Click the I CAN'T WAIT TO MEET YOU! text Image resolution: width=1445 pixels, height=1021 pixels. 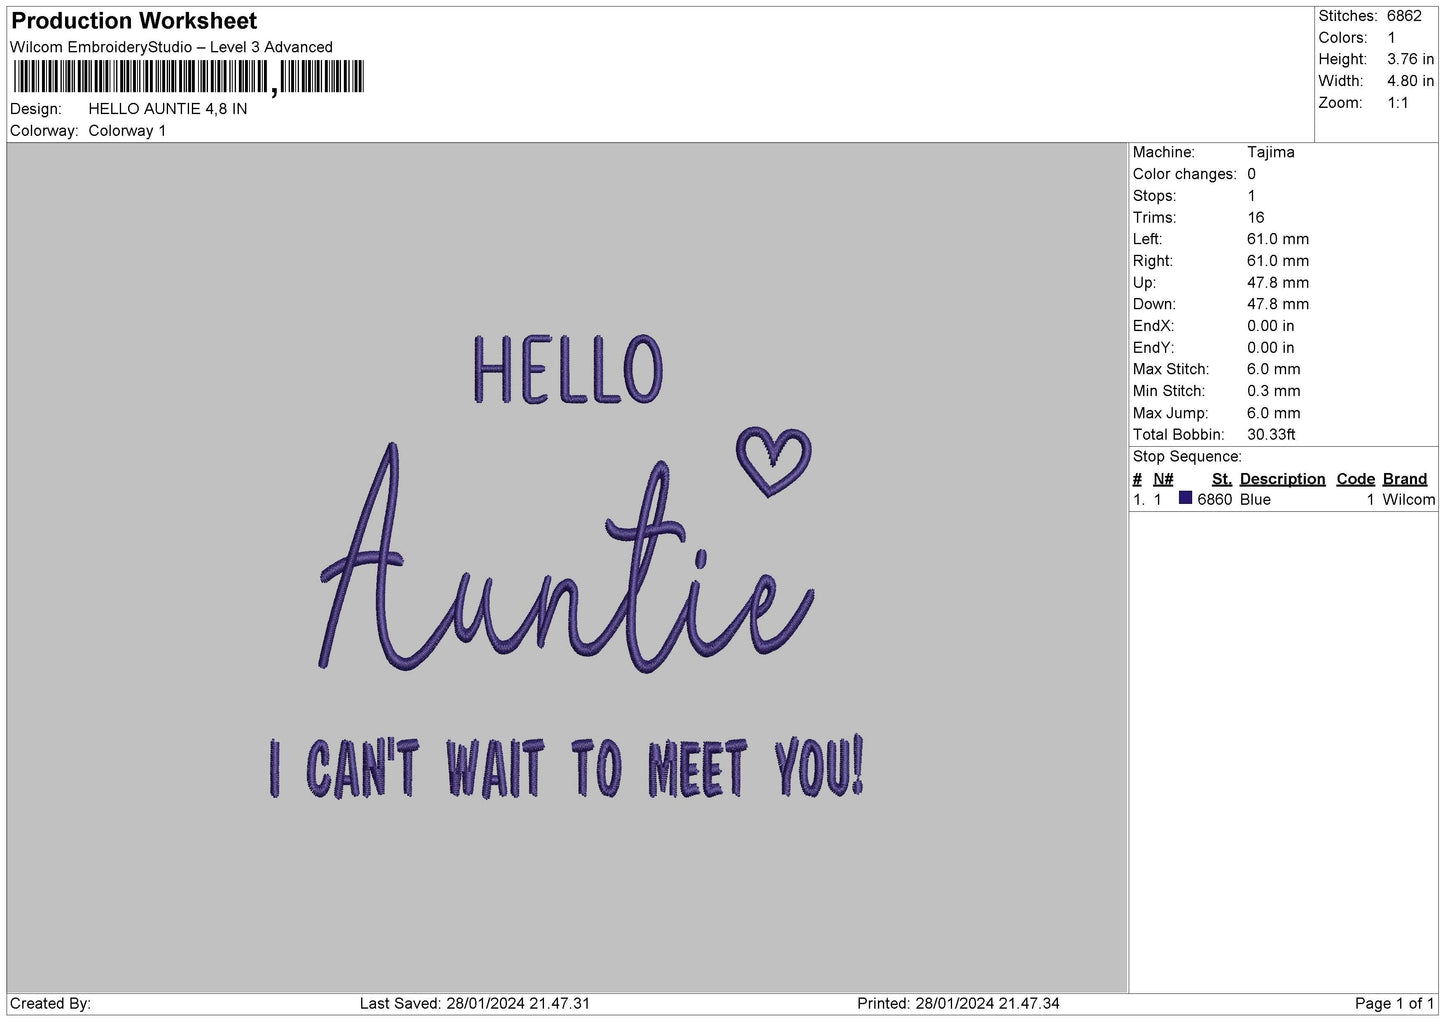coord(566,768)
